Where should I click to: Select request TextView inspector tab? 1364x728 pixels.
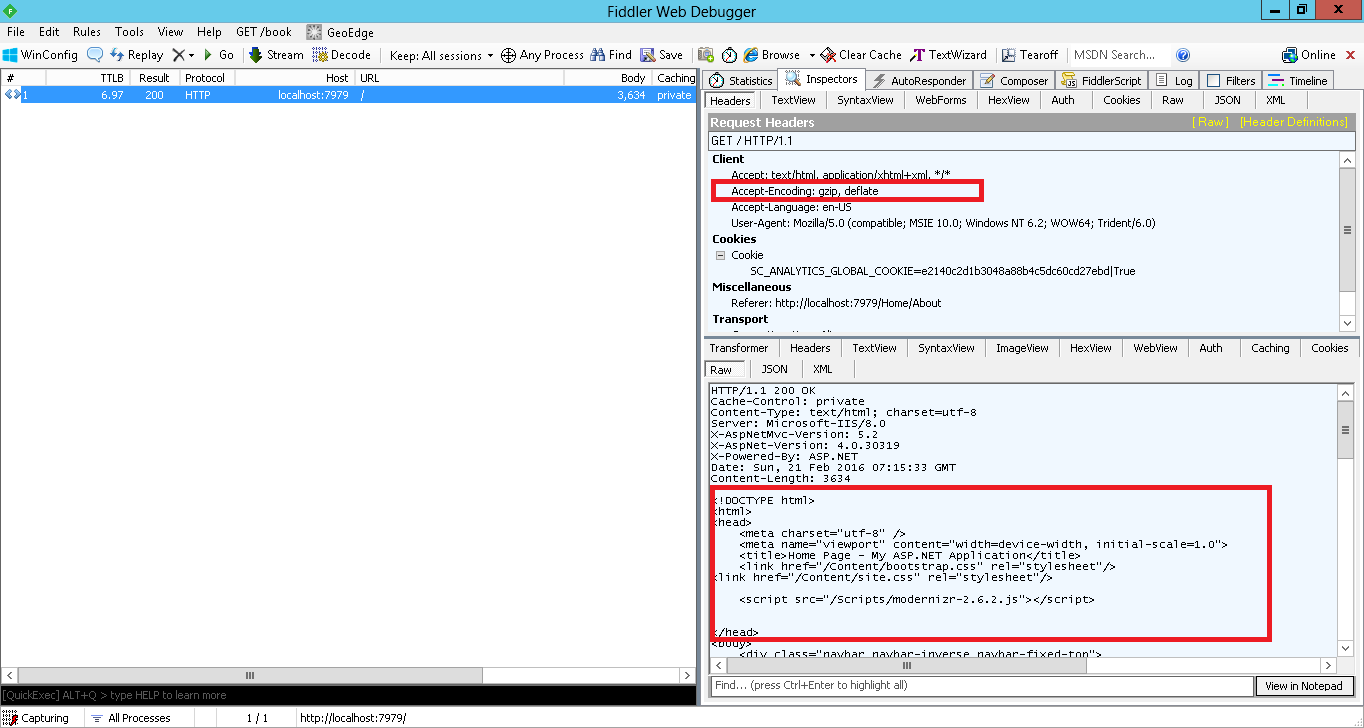coord(793,100)
